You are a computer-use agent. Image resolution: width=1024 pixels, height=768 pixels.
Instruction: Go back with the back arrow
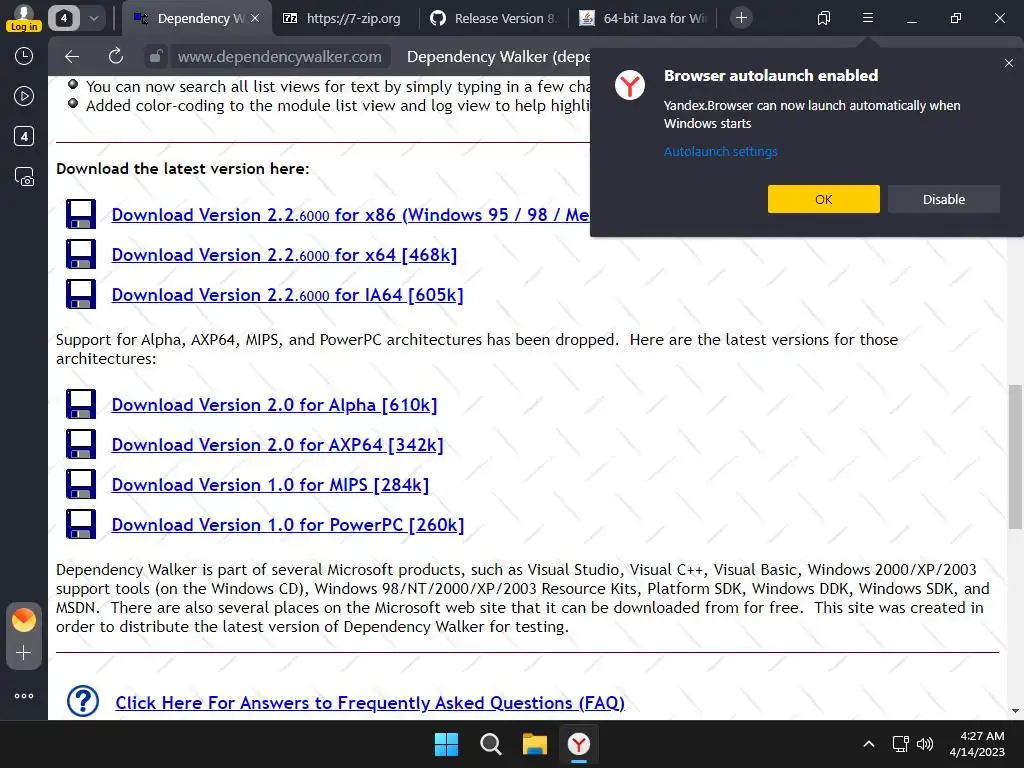(72, 57)
